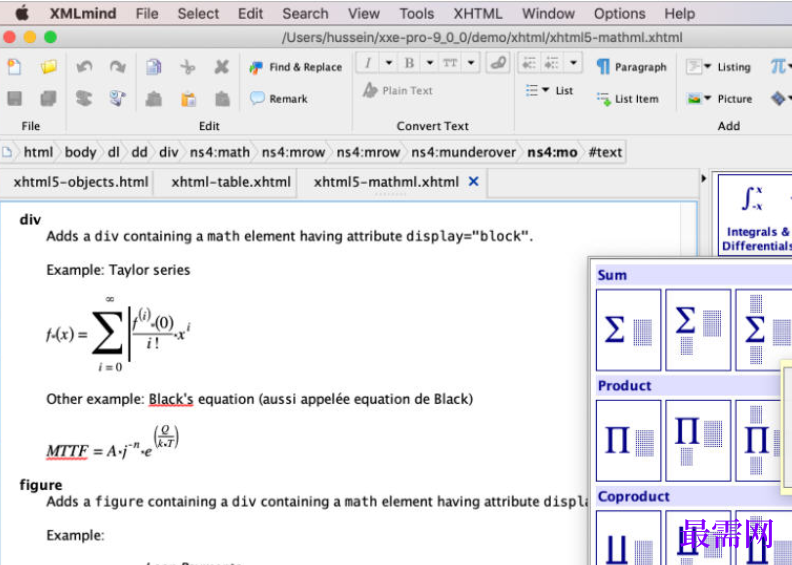
Task: Open the dropdown arrow beside Bold
Action: click(x=430, y=63)
